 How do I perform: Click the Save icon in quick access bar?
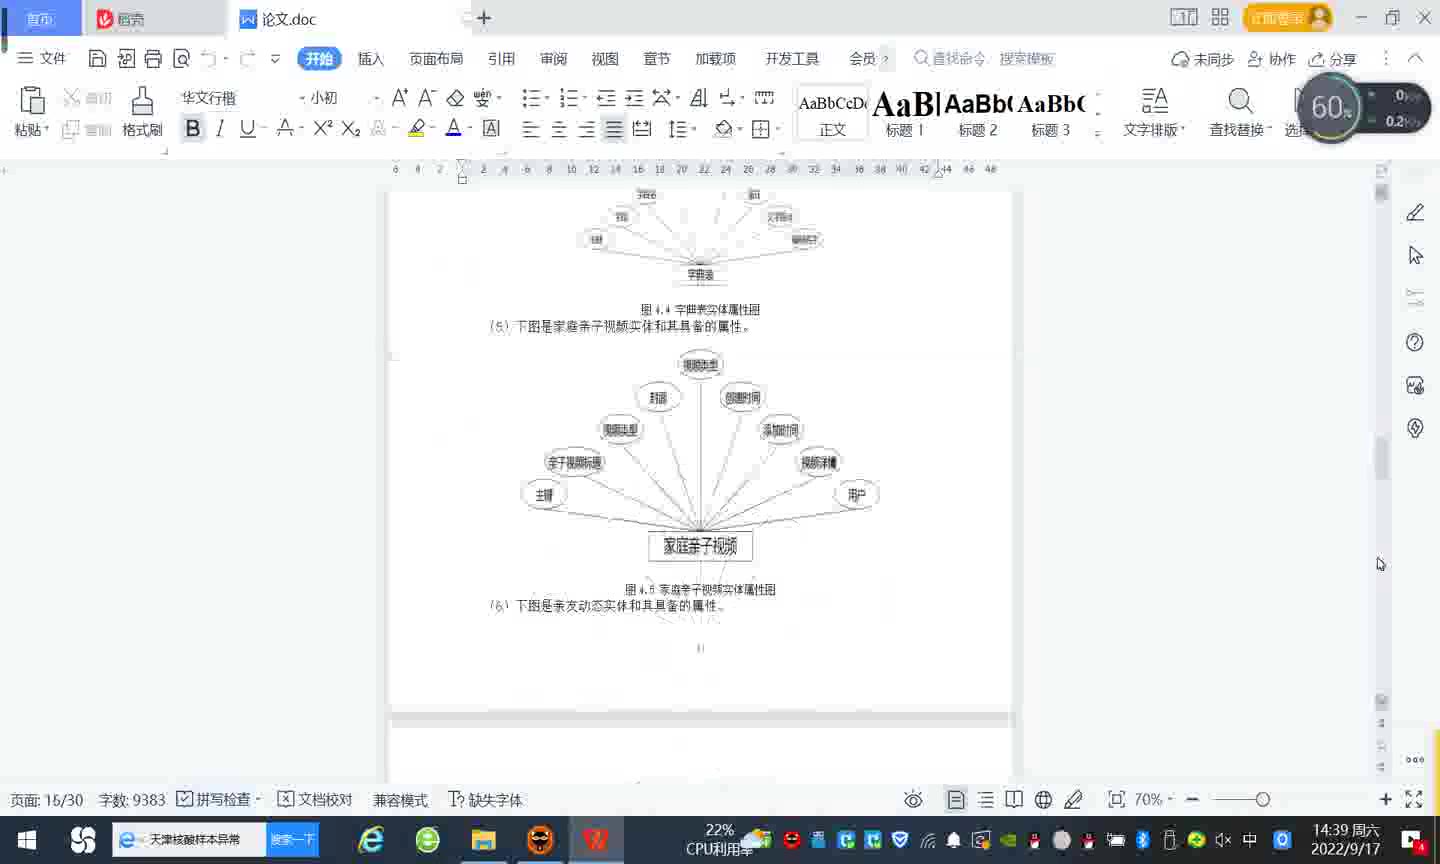[97, 59]
